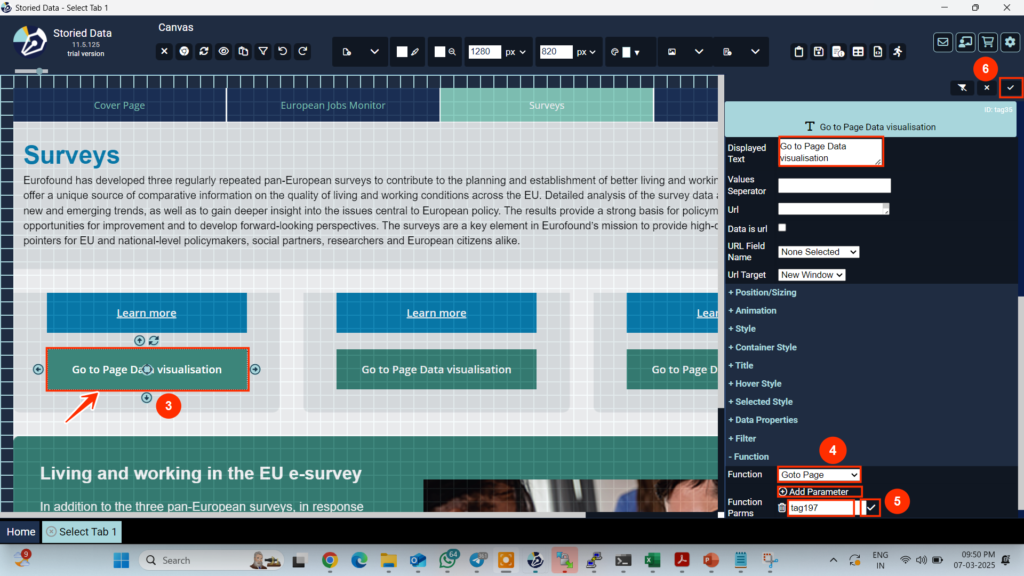Image resolution: width=1024 pixels, height=576 pixels.
Task: Open the Url Target dropdown
Action: pyautogui.click(x=812, y=275)
